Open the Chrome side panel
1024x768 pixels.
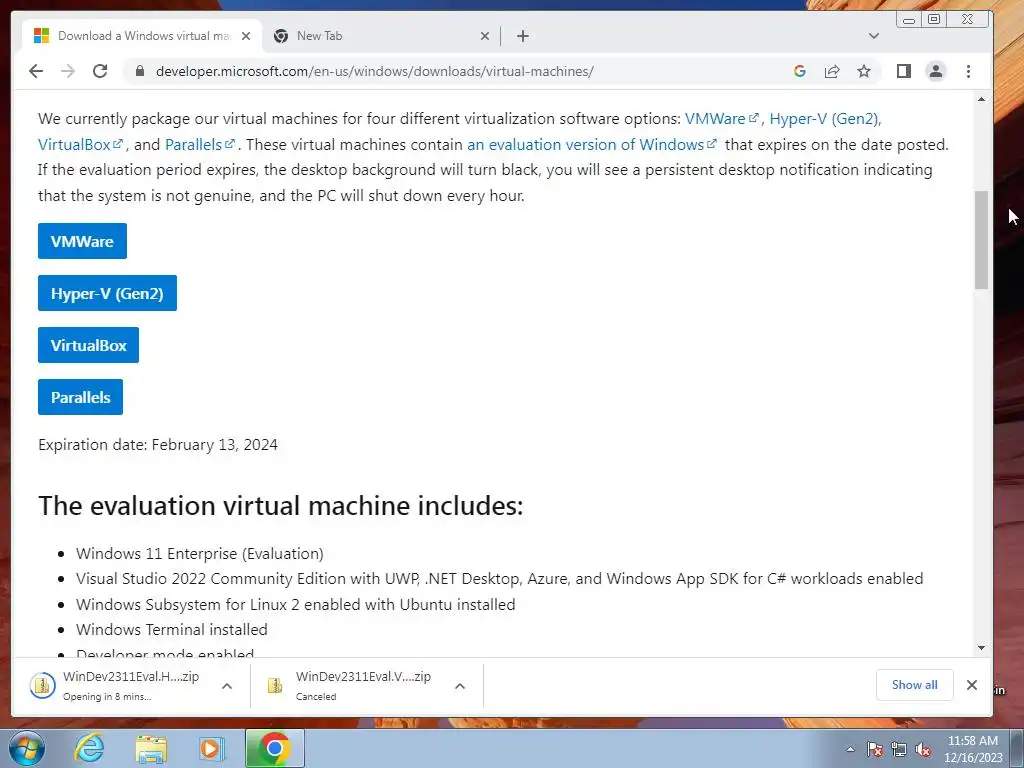(x=904, y=71)
